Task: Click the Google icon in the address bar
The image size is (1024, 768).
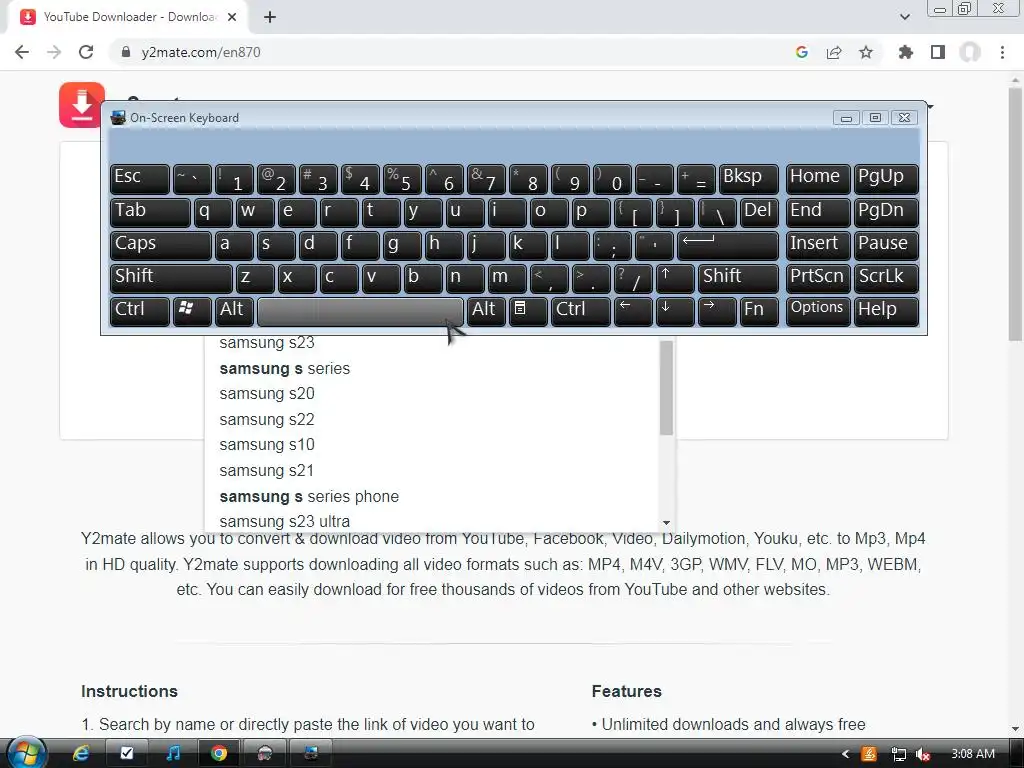Action: (802, 52)
